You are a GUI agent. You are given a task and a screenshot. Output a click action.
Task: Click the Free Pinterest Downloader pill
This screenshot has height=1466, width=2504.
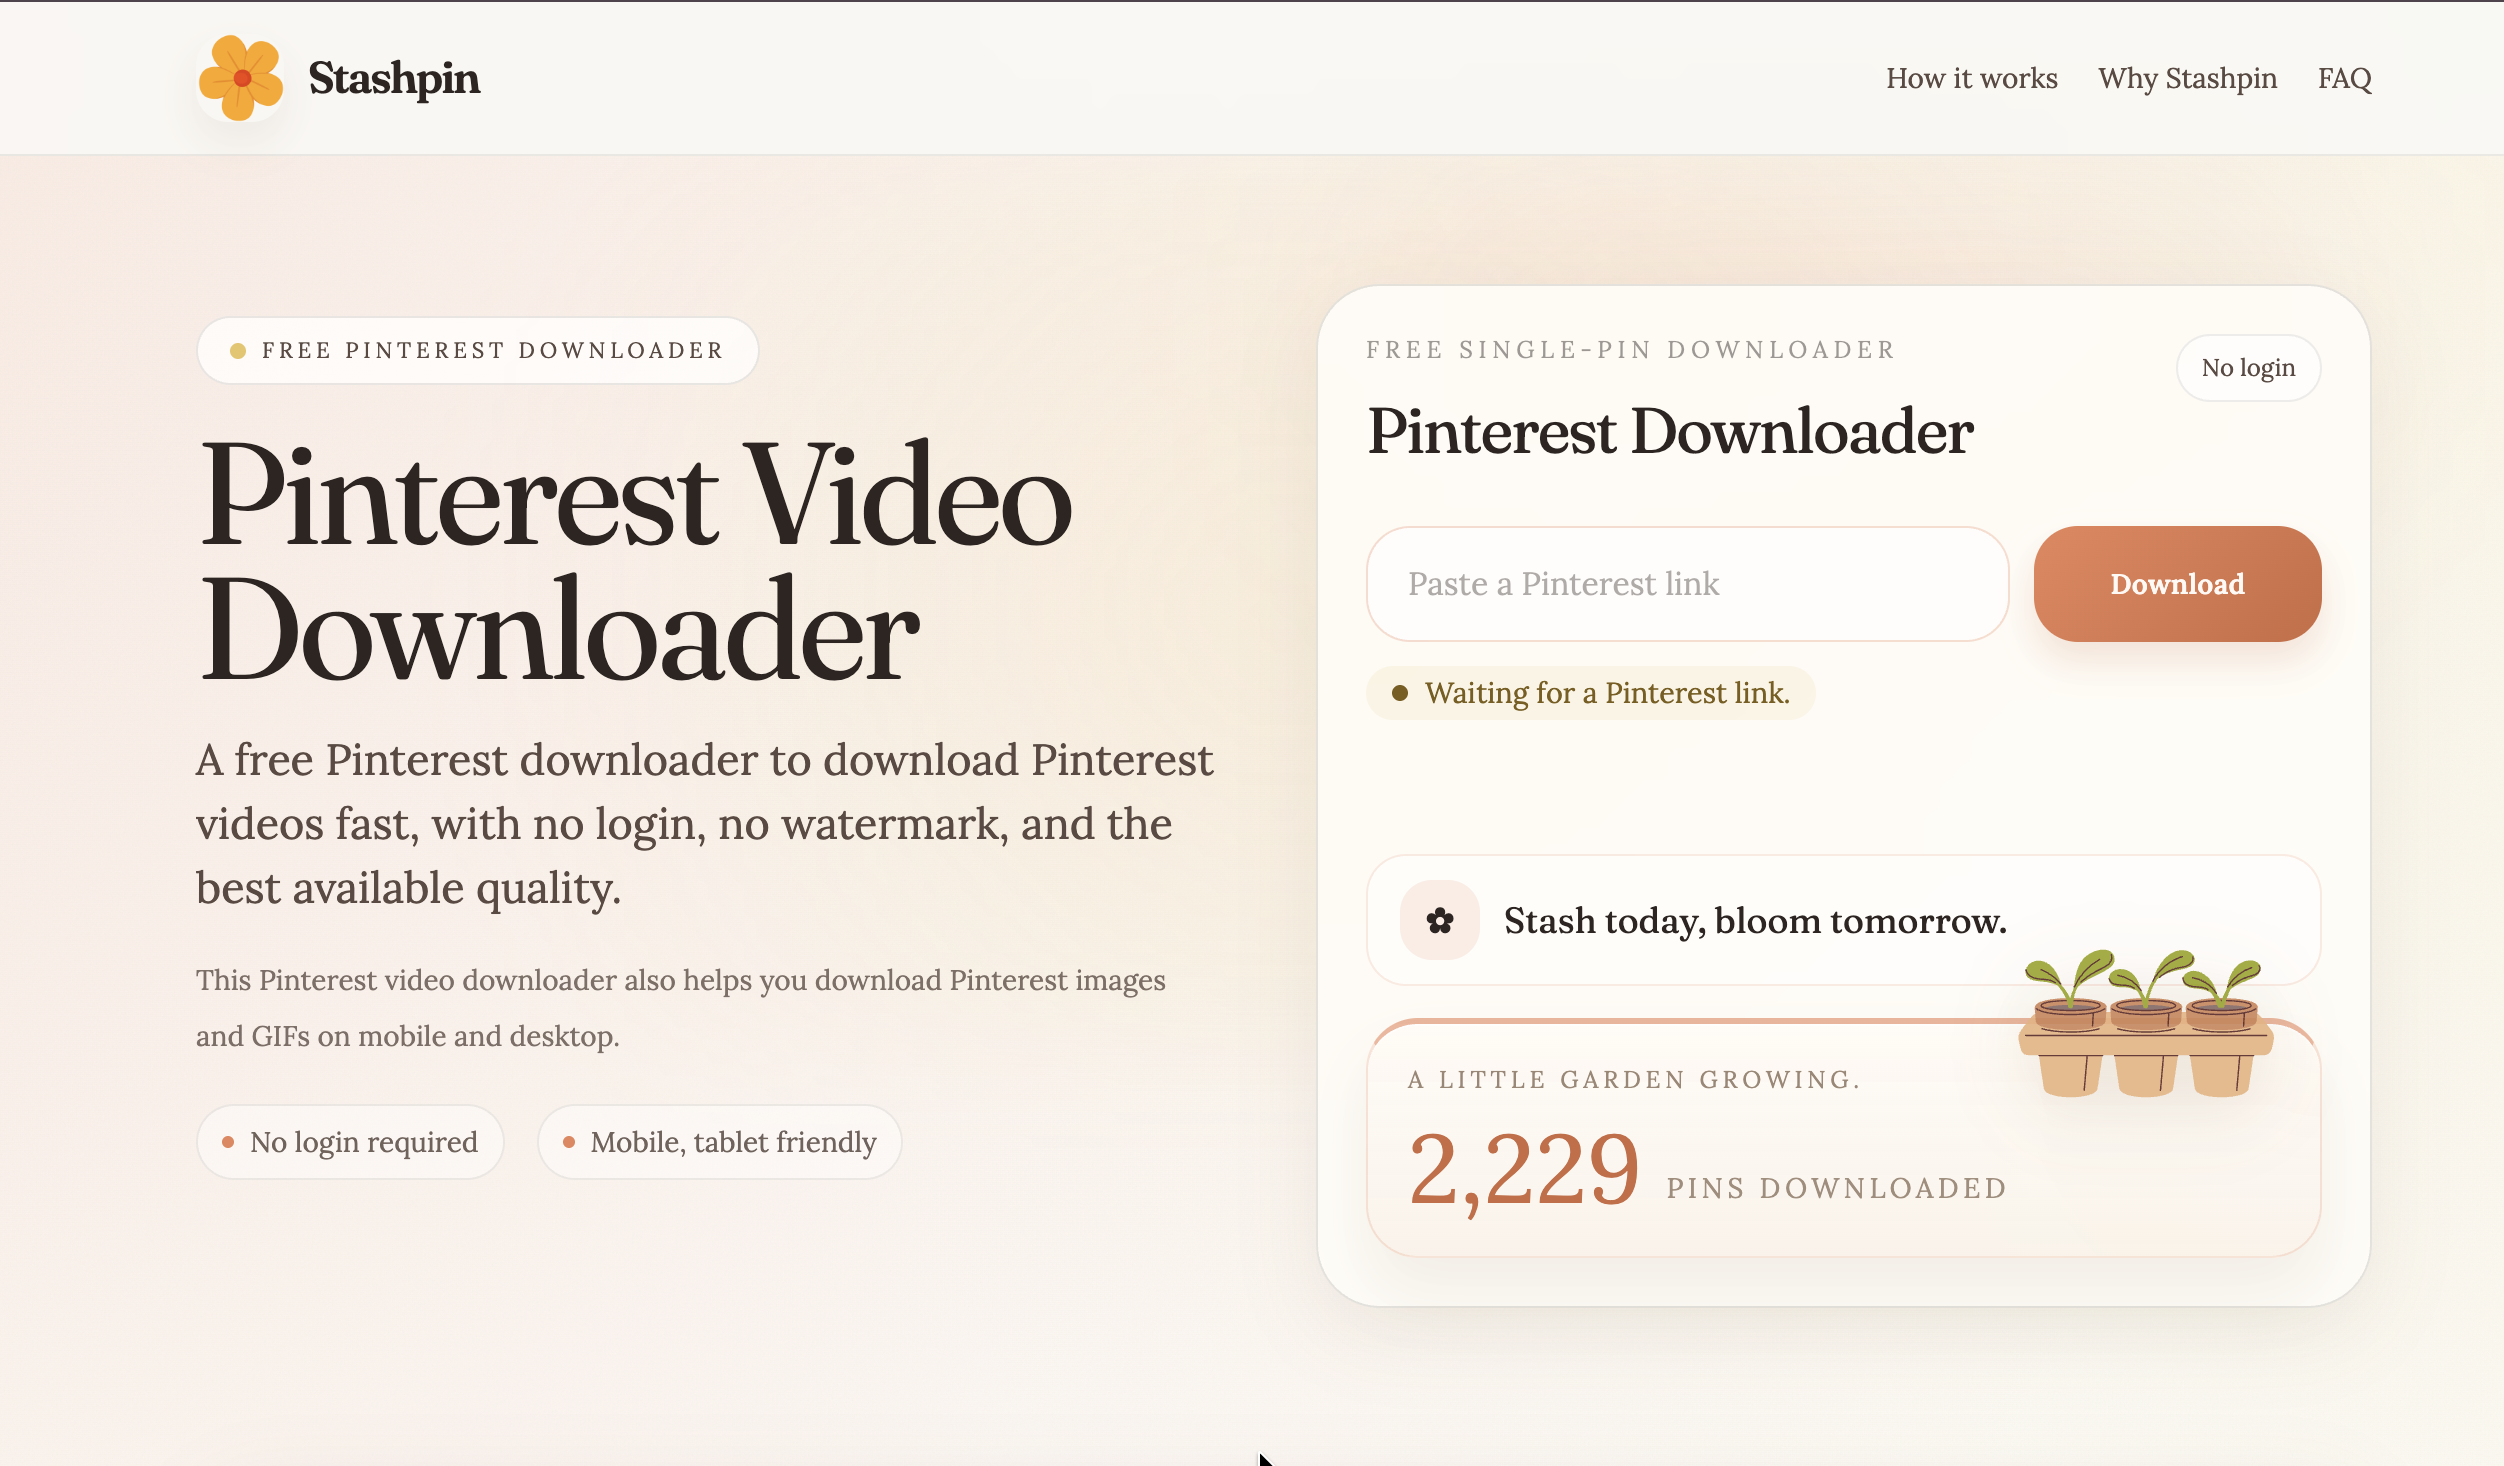point(478,350)
